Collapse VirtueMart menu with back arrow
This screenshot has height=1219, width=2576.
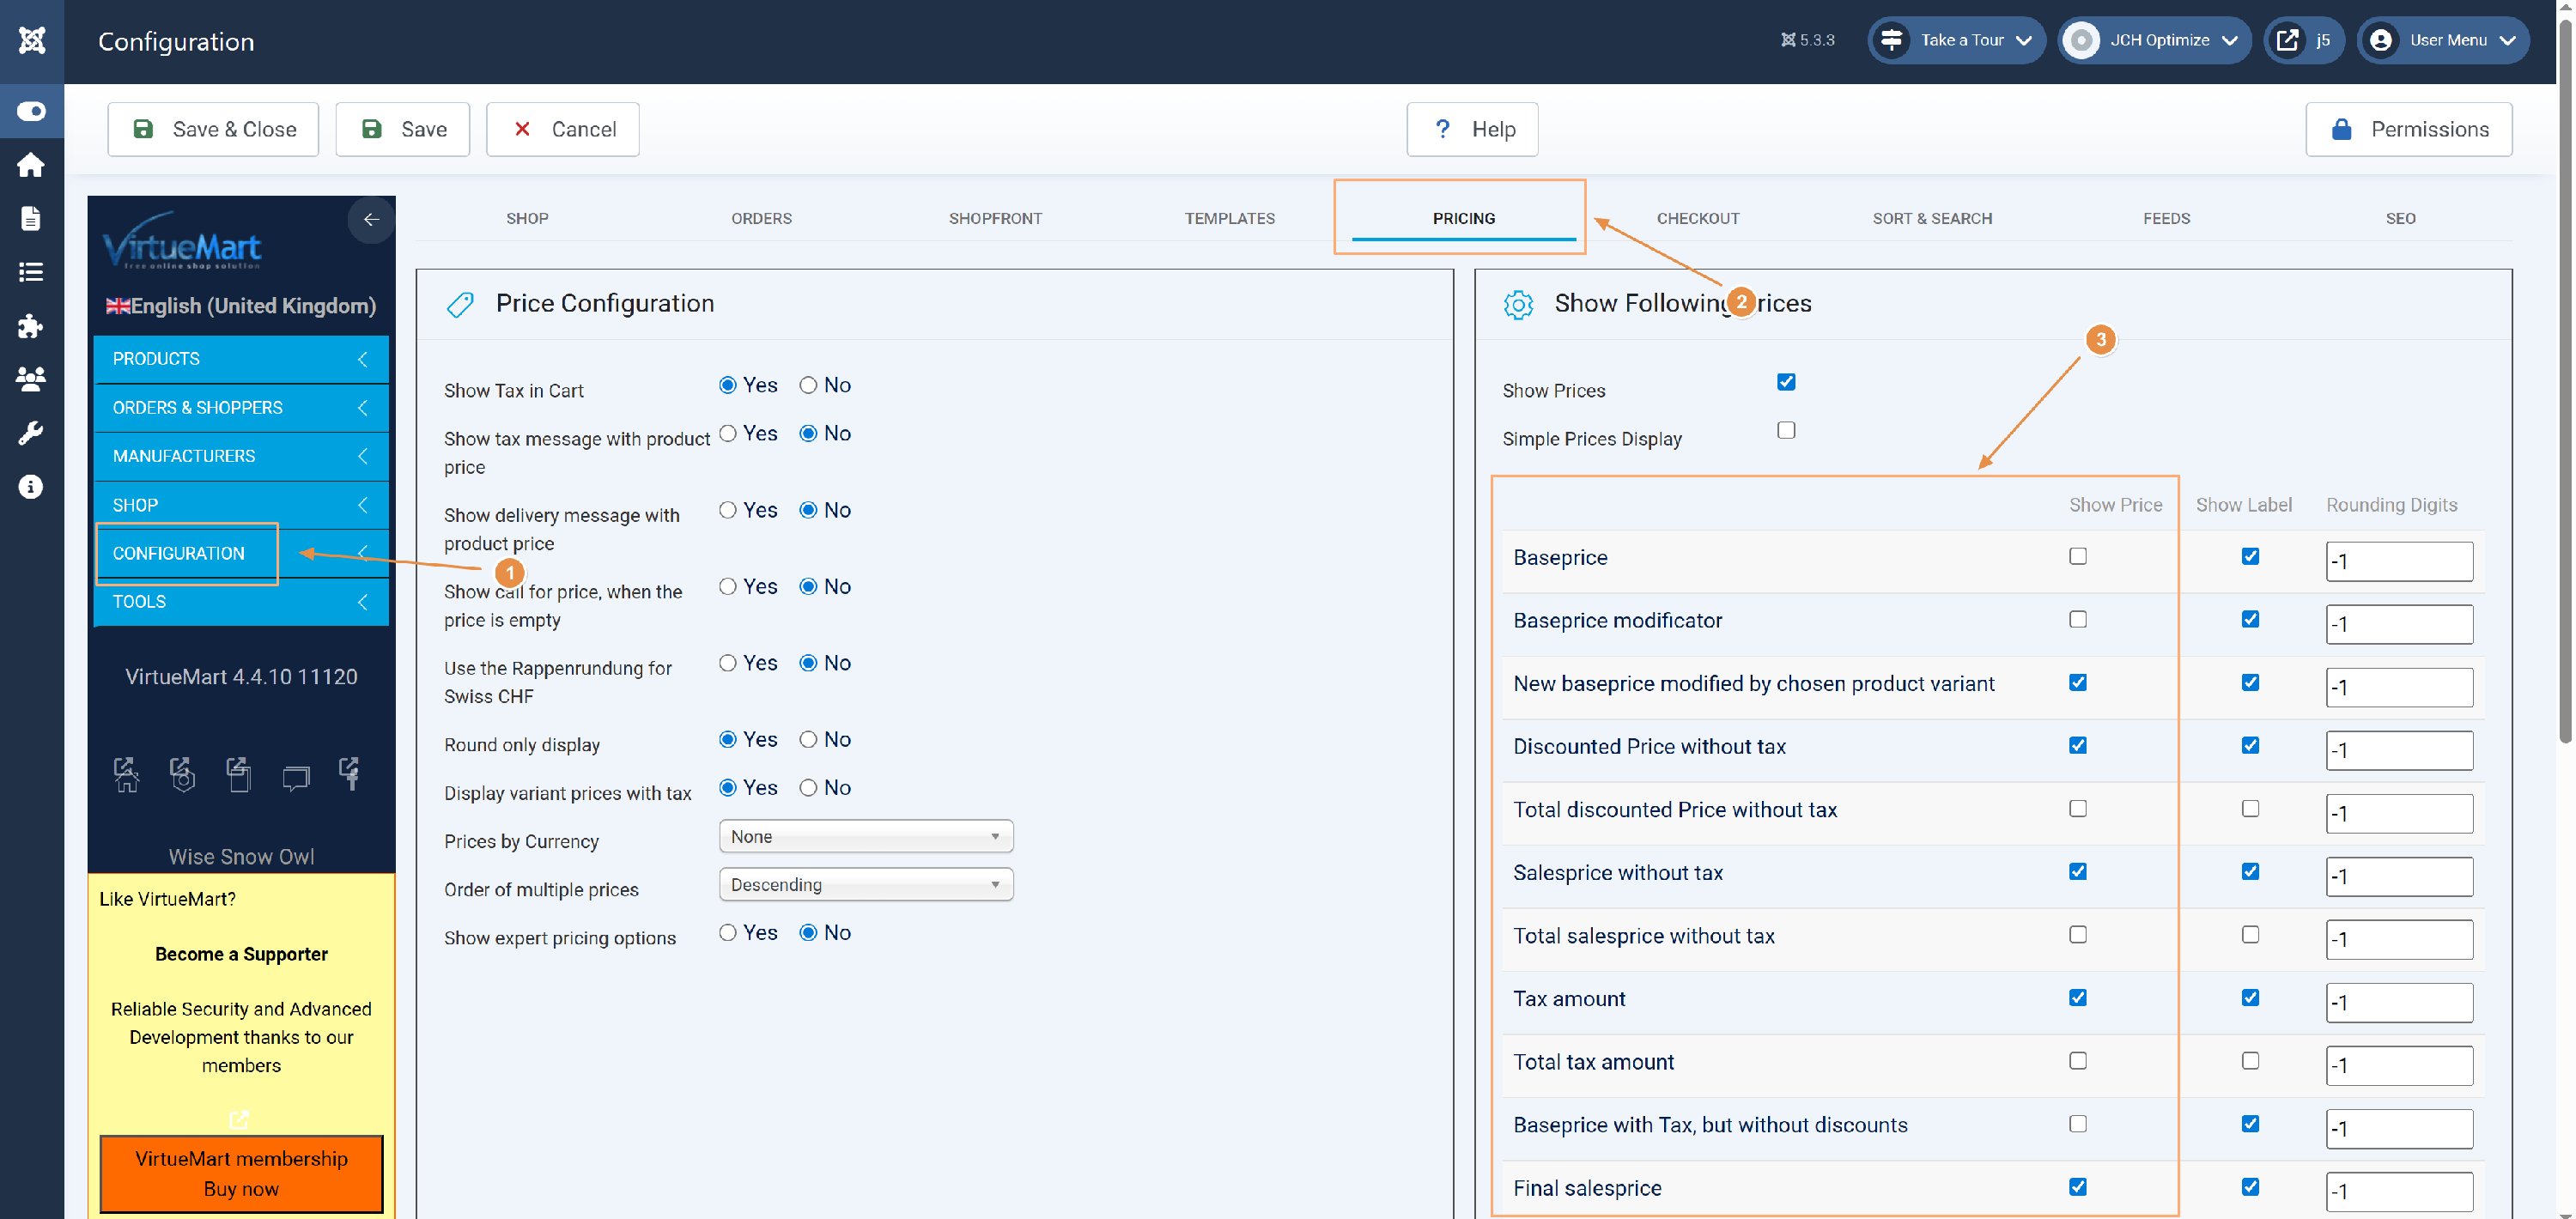(371, 219)
